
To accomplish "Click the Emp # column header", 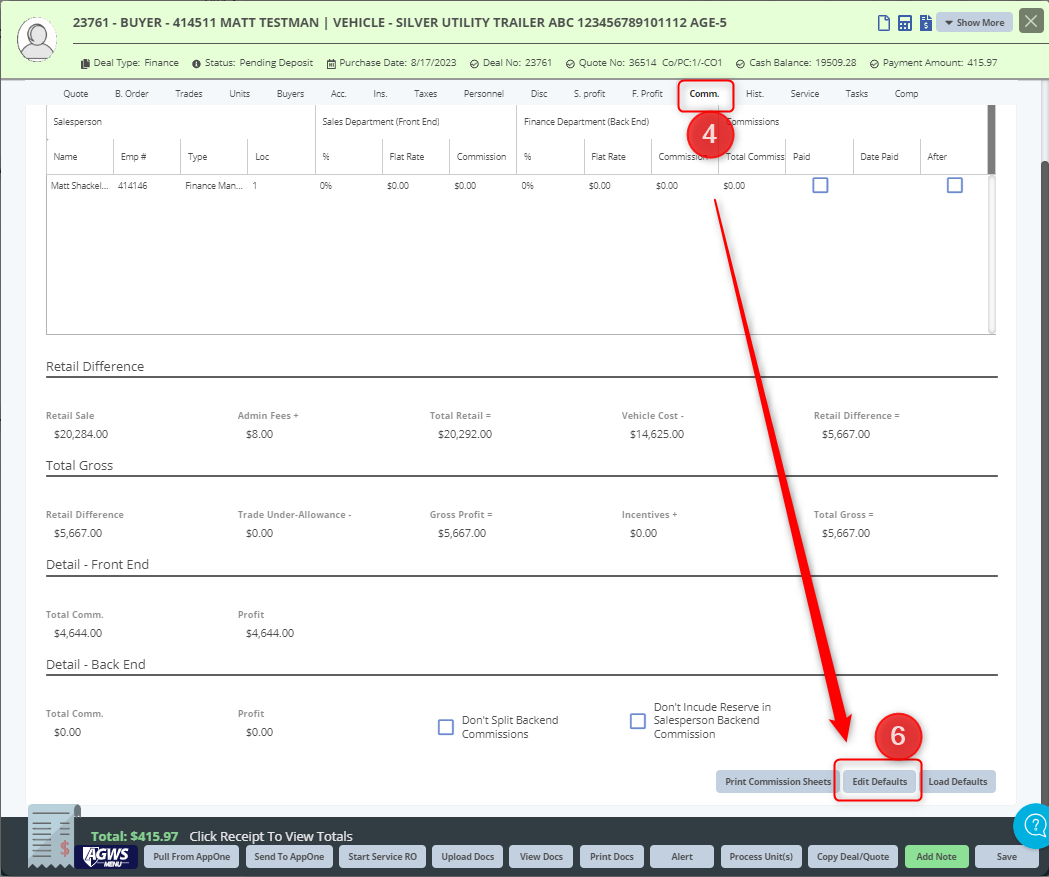I will click(147, 157).
